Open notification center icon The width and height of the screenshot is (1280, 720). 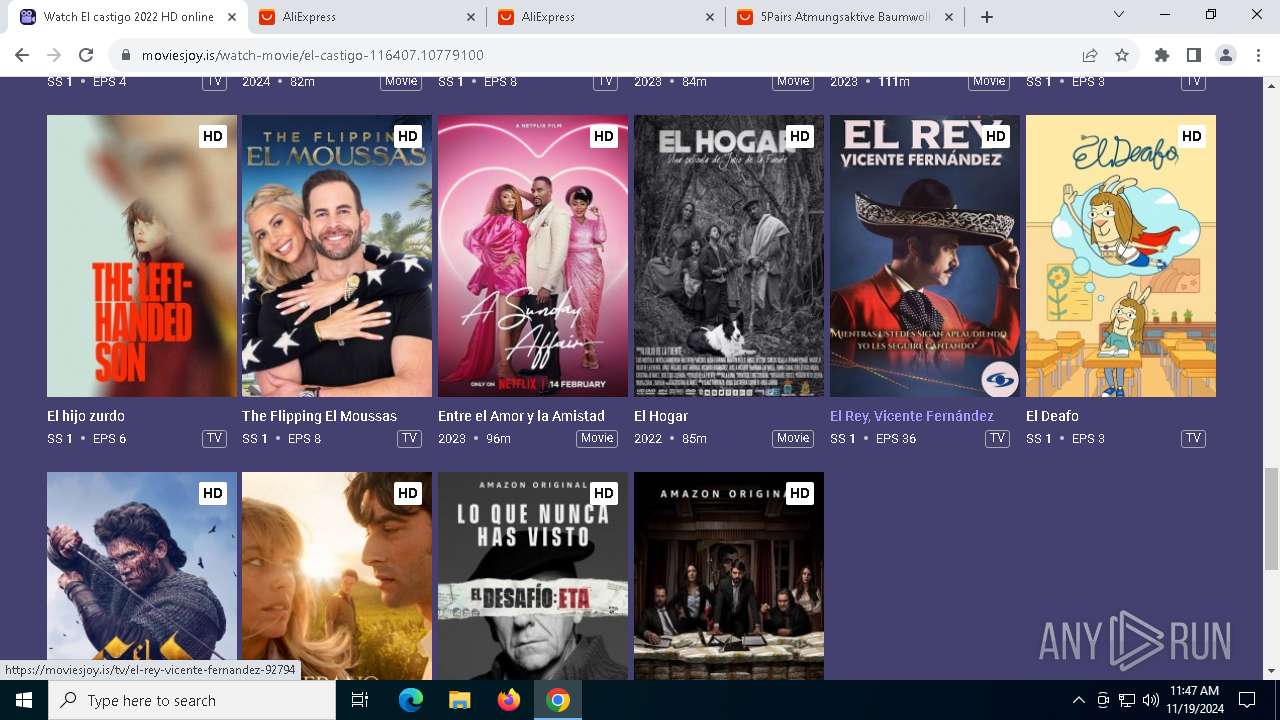[x=1247, y=700]
